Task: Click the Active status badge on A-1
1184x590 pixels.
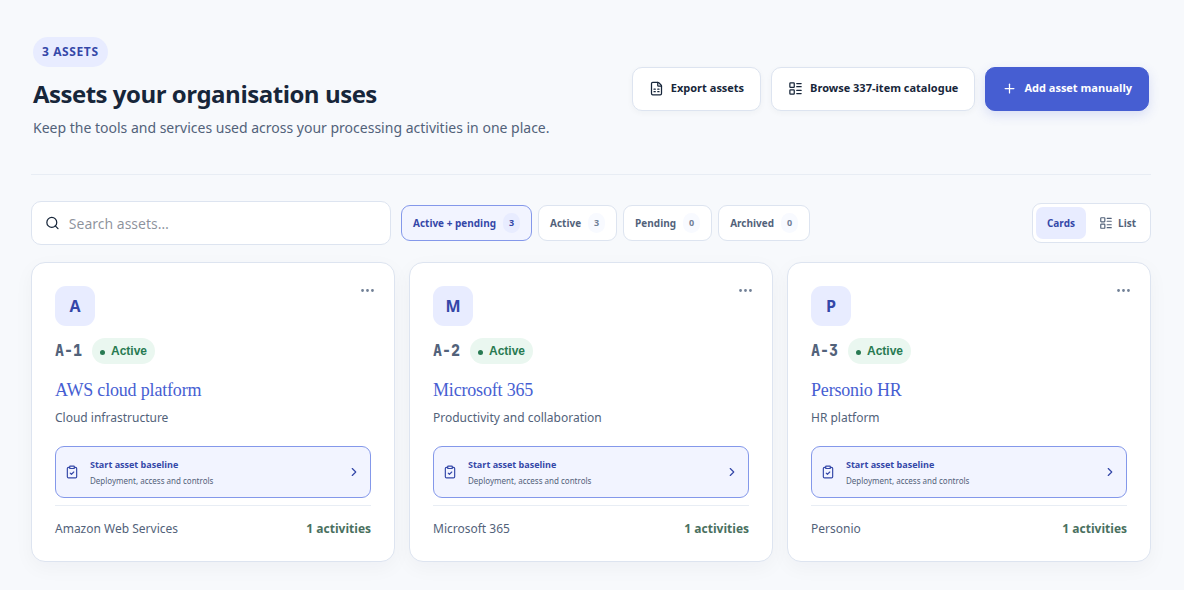Action: 123,351
